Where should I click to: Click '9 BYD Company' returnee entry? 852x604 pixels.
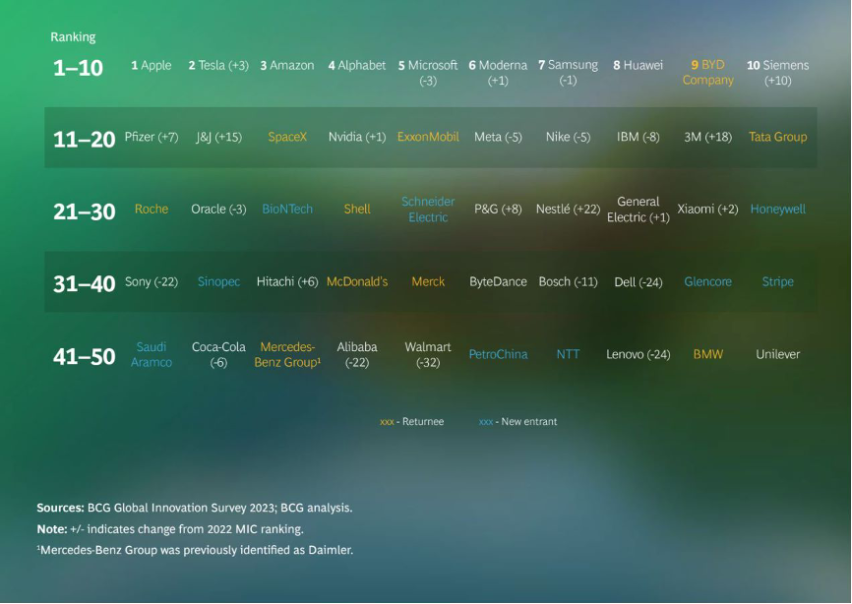coord(708,72)
